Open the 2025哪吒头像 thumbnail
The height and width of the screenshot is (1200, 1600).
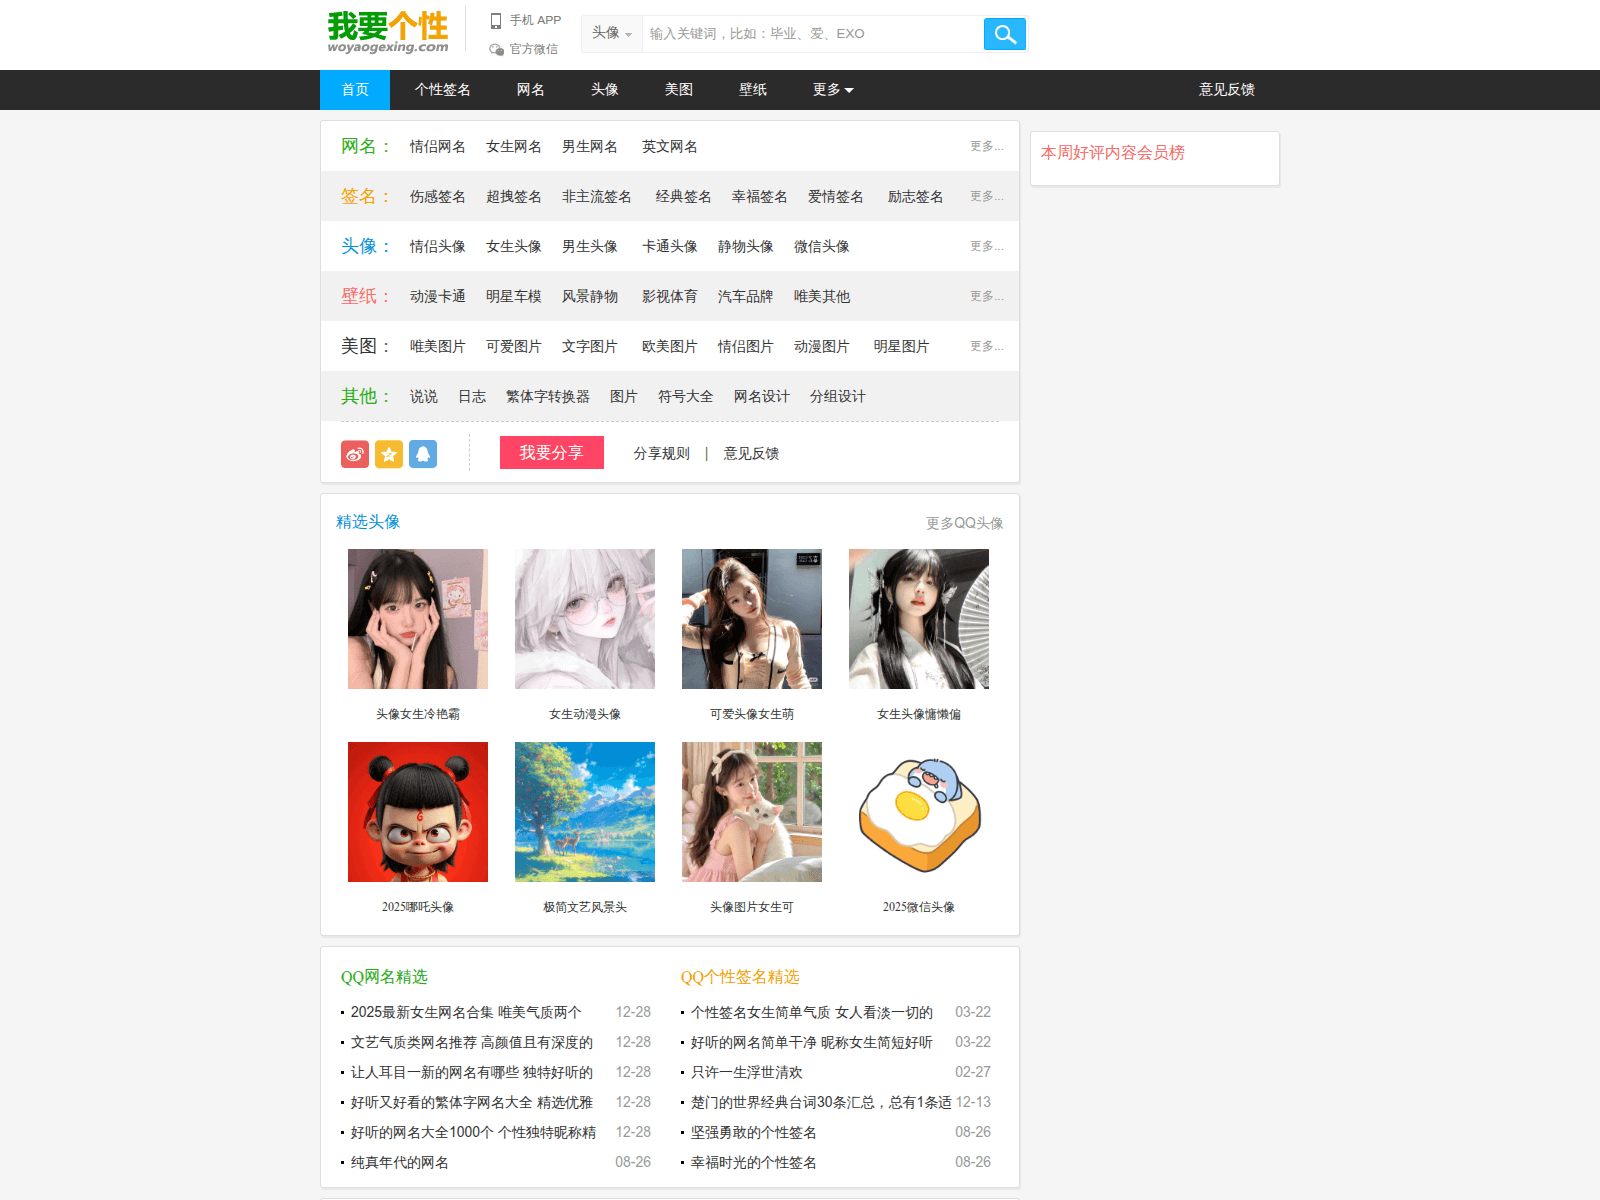coord(418,812)
